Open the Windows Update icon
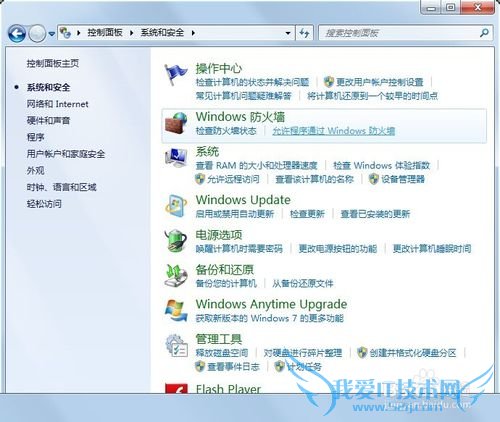 click(176, 206)
